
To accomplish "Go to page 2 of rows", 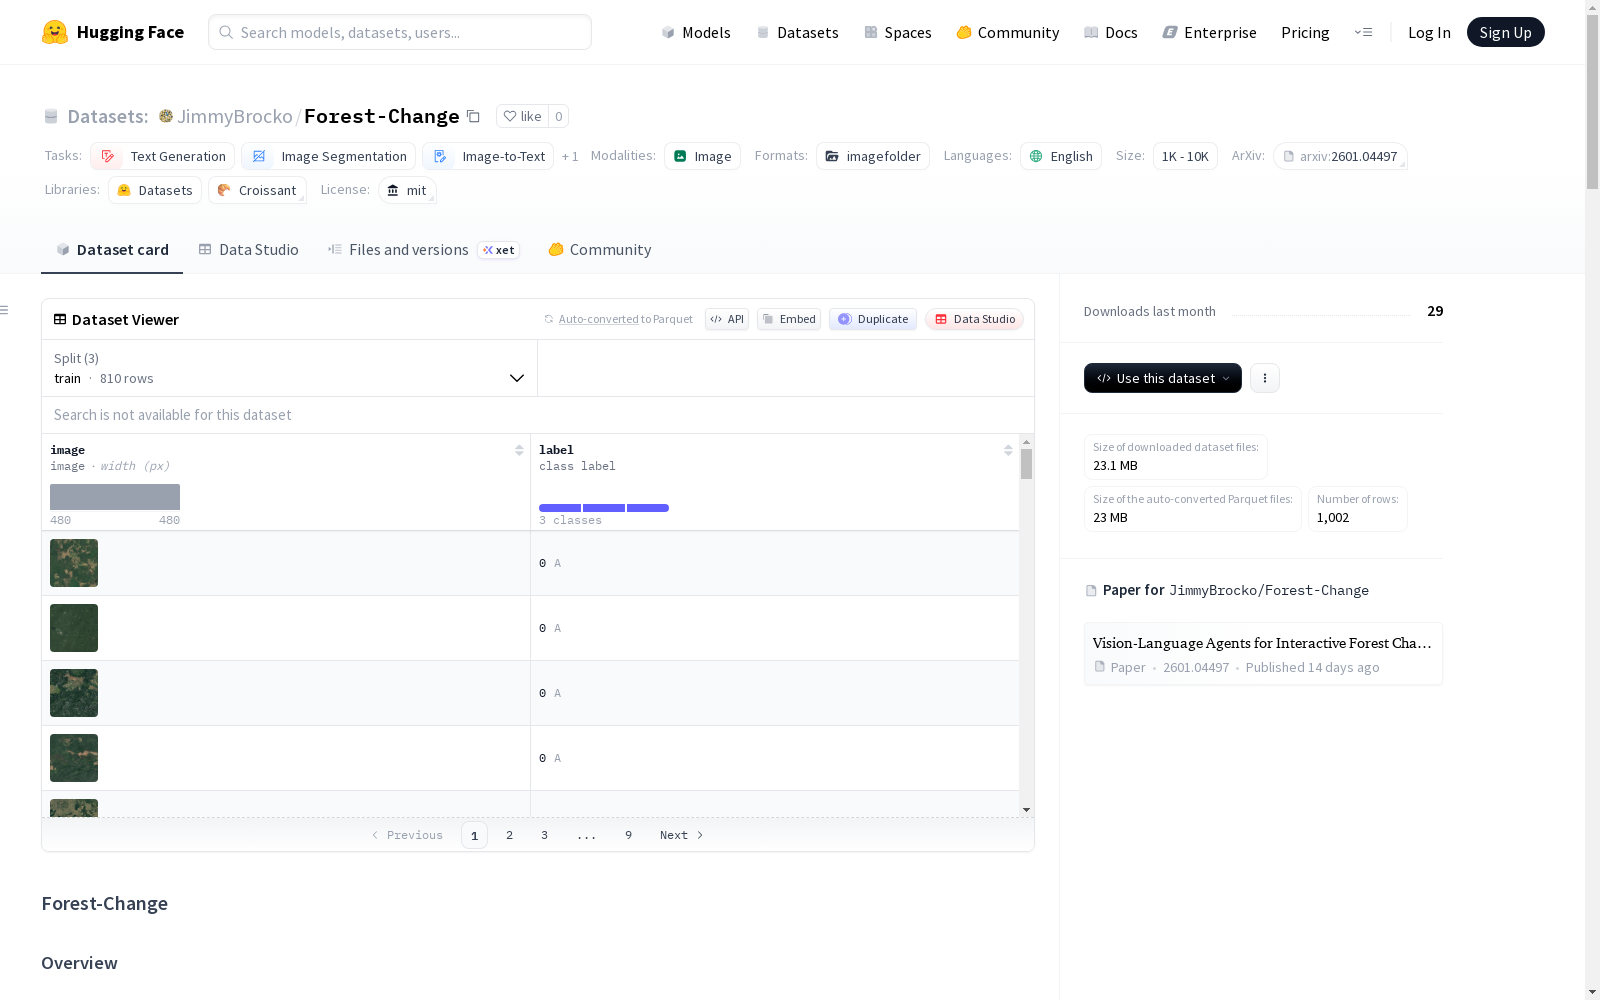I will [x=509, y=835].
